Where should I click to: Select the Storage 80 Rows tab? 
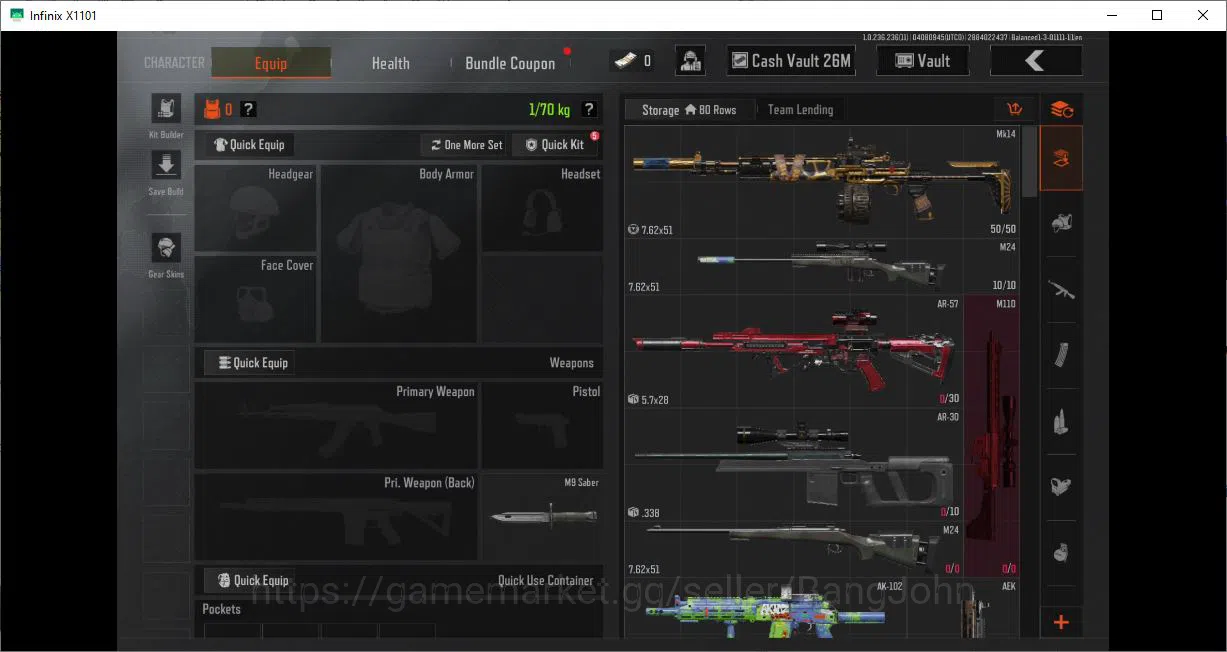click(x=689, y=110)
